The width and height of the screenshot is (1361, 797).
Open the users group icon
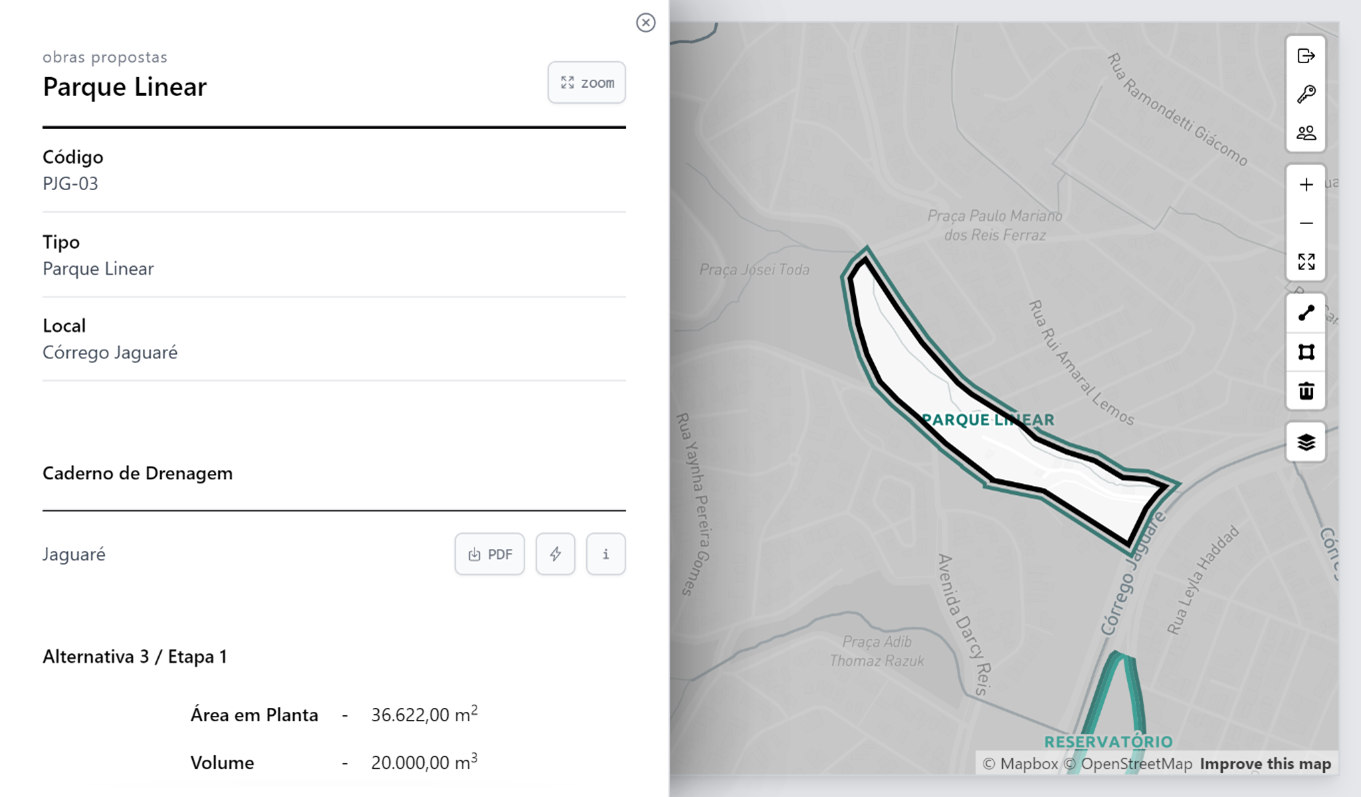(x=1306, y=133)
